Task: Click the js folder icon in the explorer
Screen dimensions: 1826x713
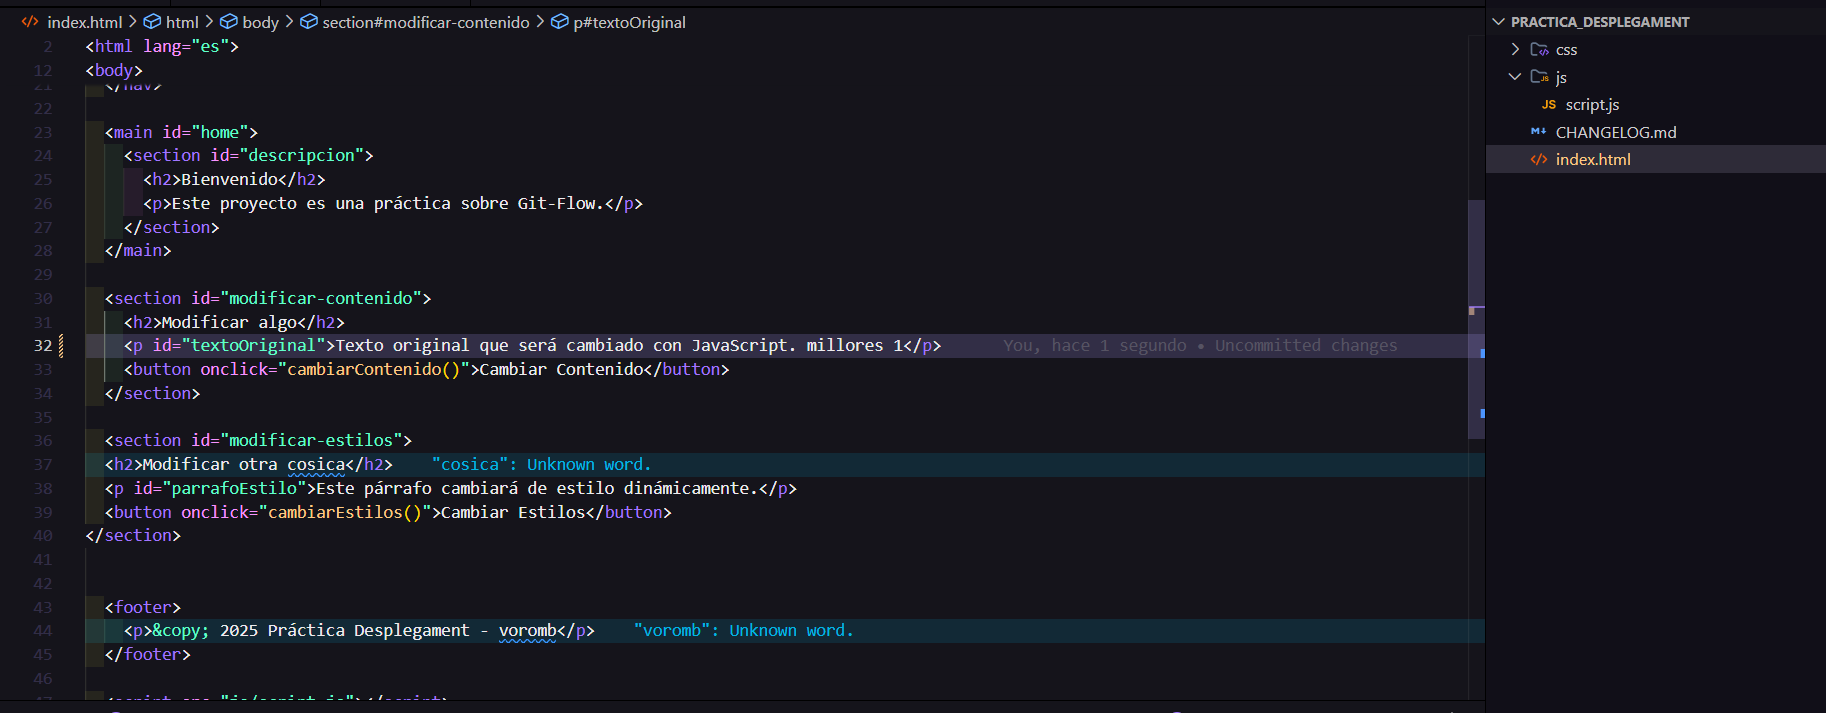Action: tap(1540, 77)
